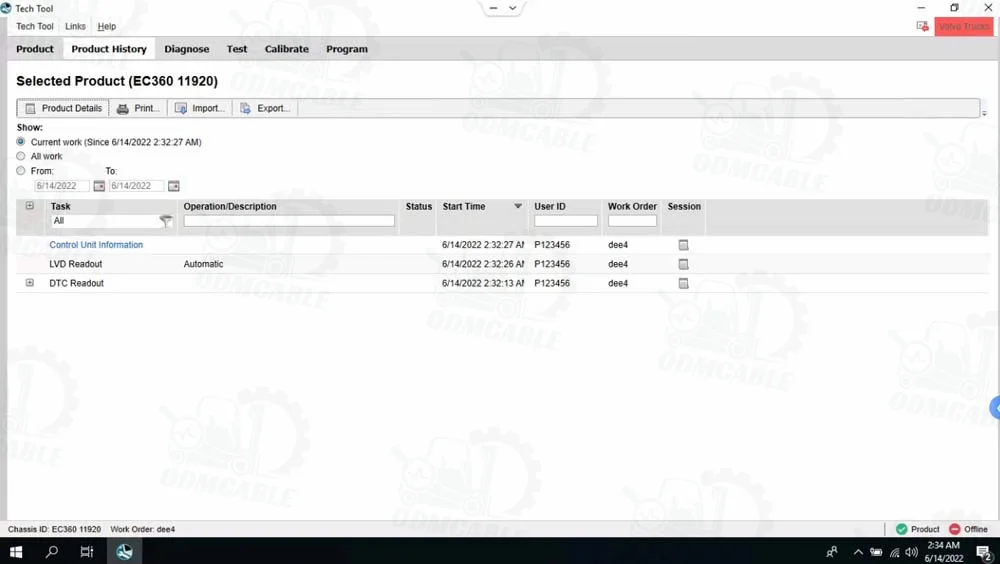Click the message icon beside Volvo Trucks
The width and height of the screenshot is (1000, 564).
point(922,26)
